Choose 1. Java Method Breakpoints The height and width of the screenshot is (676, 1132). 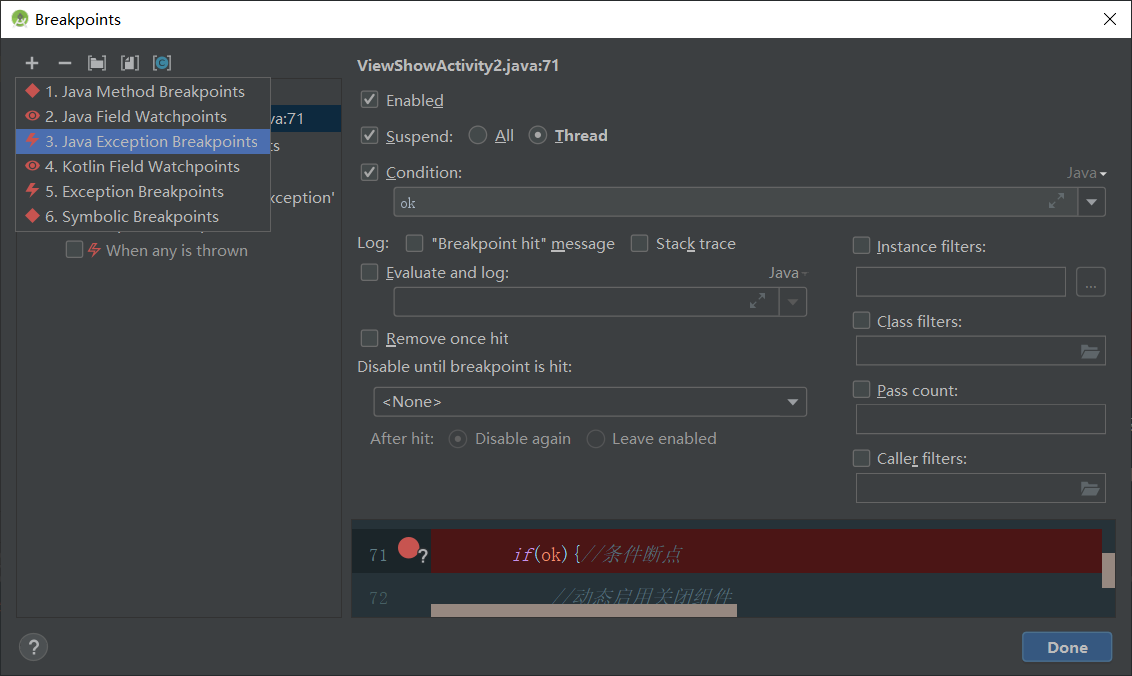coord(143,91)
